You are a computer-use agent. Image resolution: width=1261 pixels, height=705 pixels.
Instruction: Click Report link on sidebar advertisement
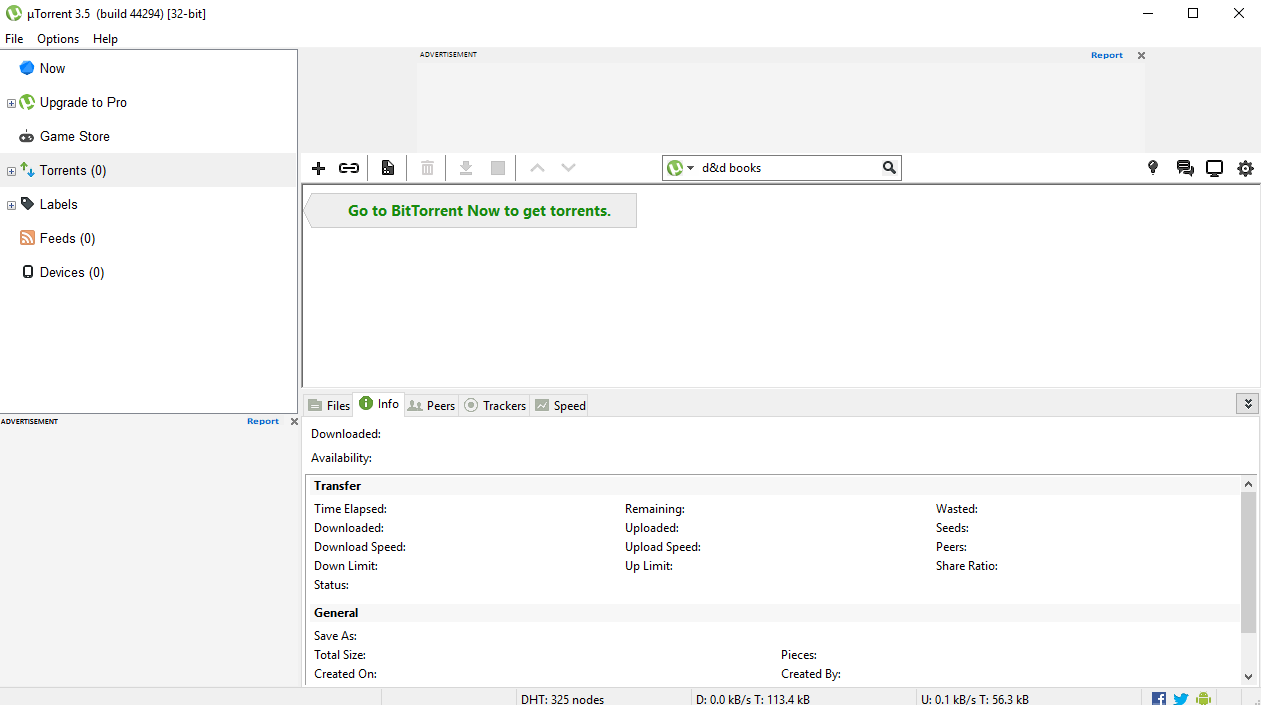coord(263,421)
